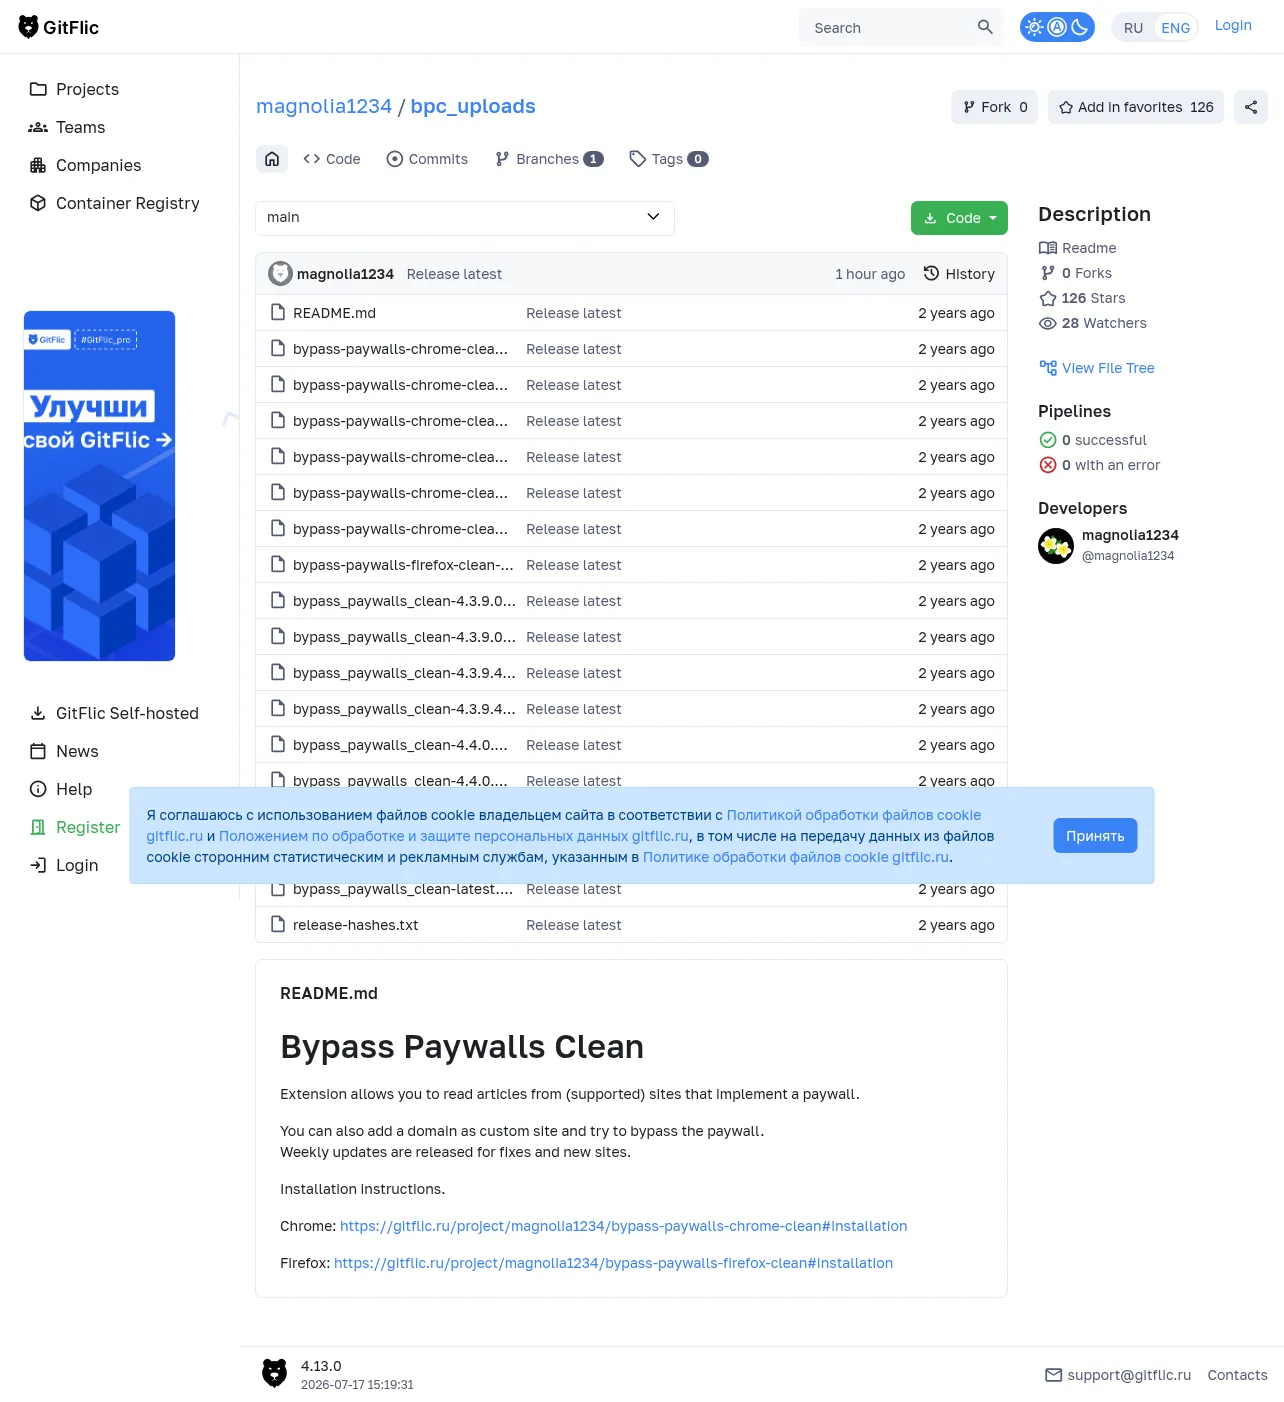Viewport: 1284px width, 1402px height.
Task: Open the bpc_uploads repository link
Action: [473, 106]
